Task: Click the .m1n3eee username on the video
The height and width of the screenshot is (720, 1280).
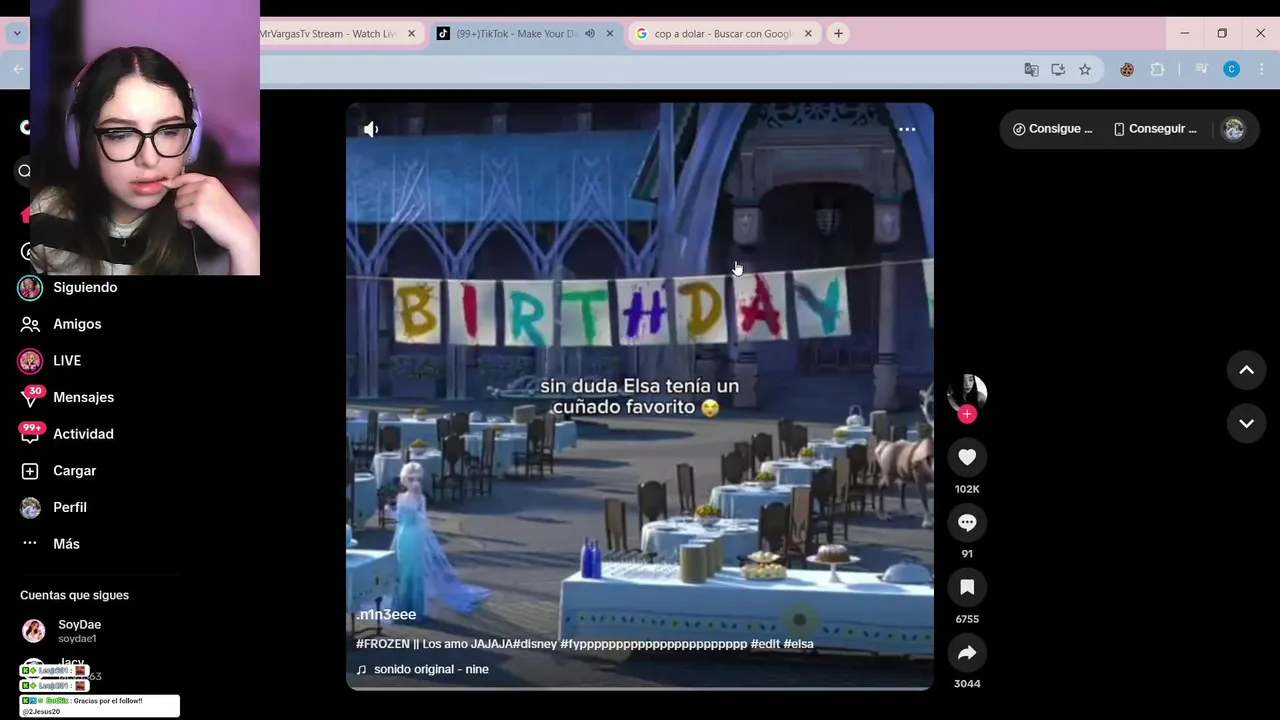Action: click(386, 614)
